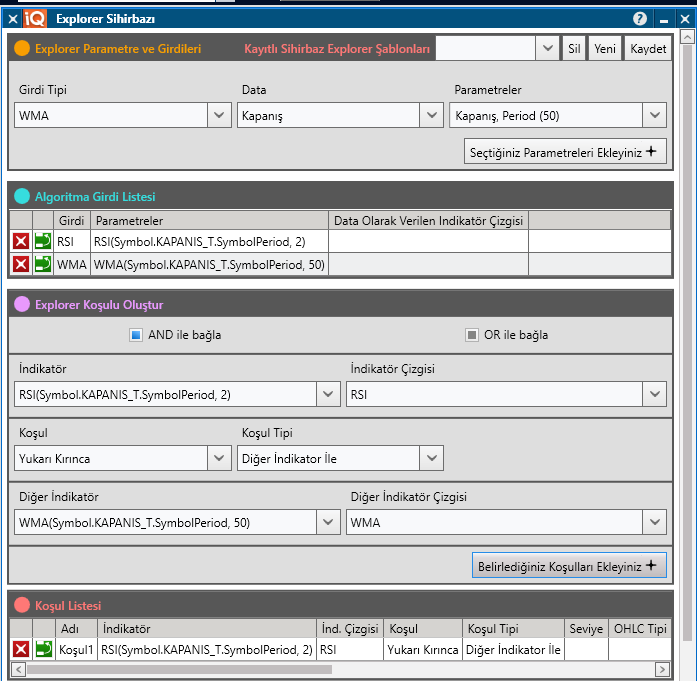Screen dimensions: 697x681
Task: Enable the AND ile bağla checkbox
Action: [x=136, y=335]
